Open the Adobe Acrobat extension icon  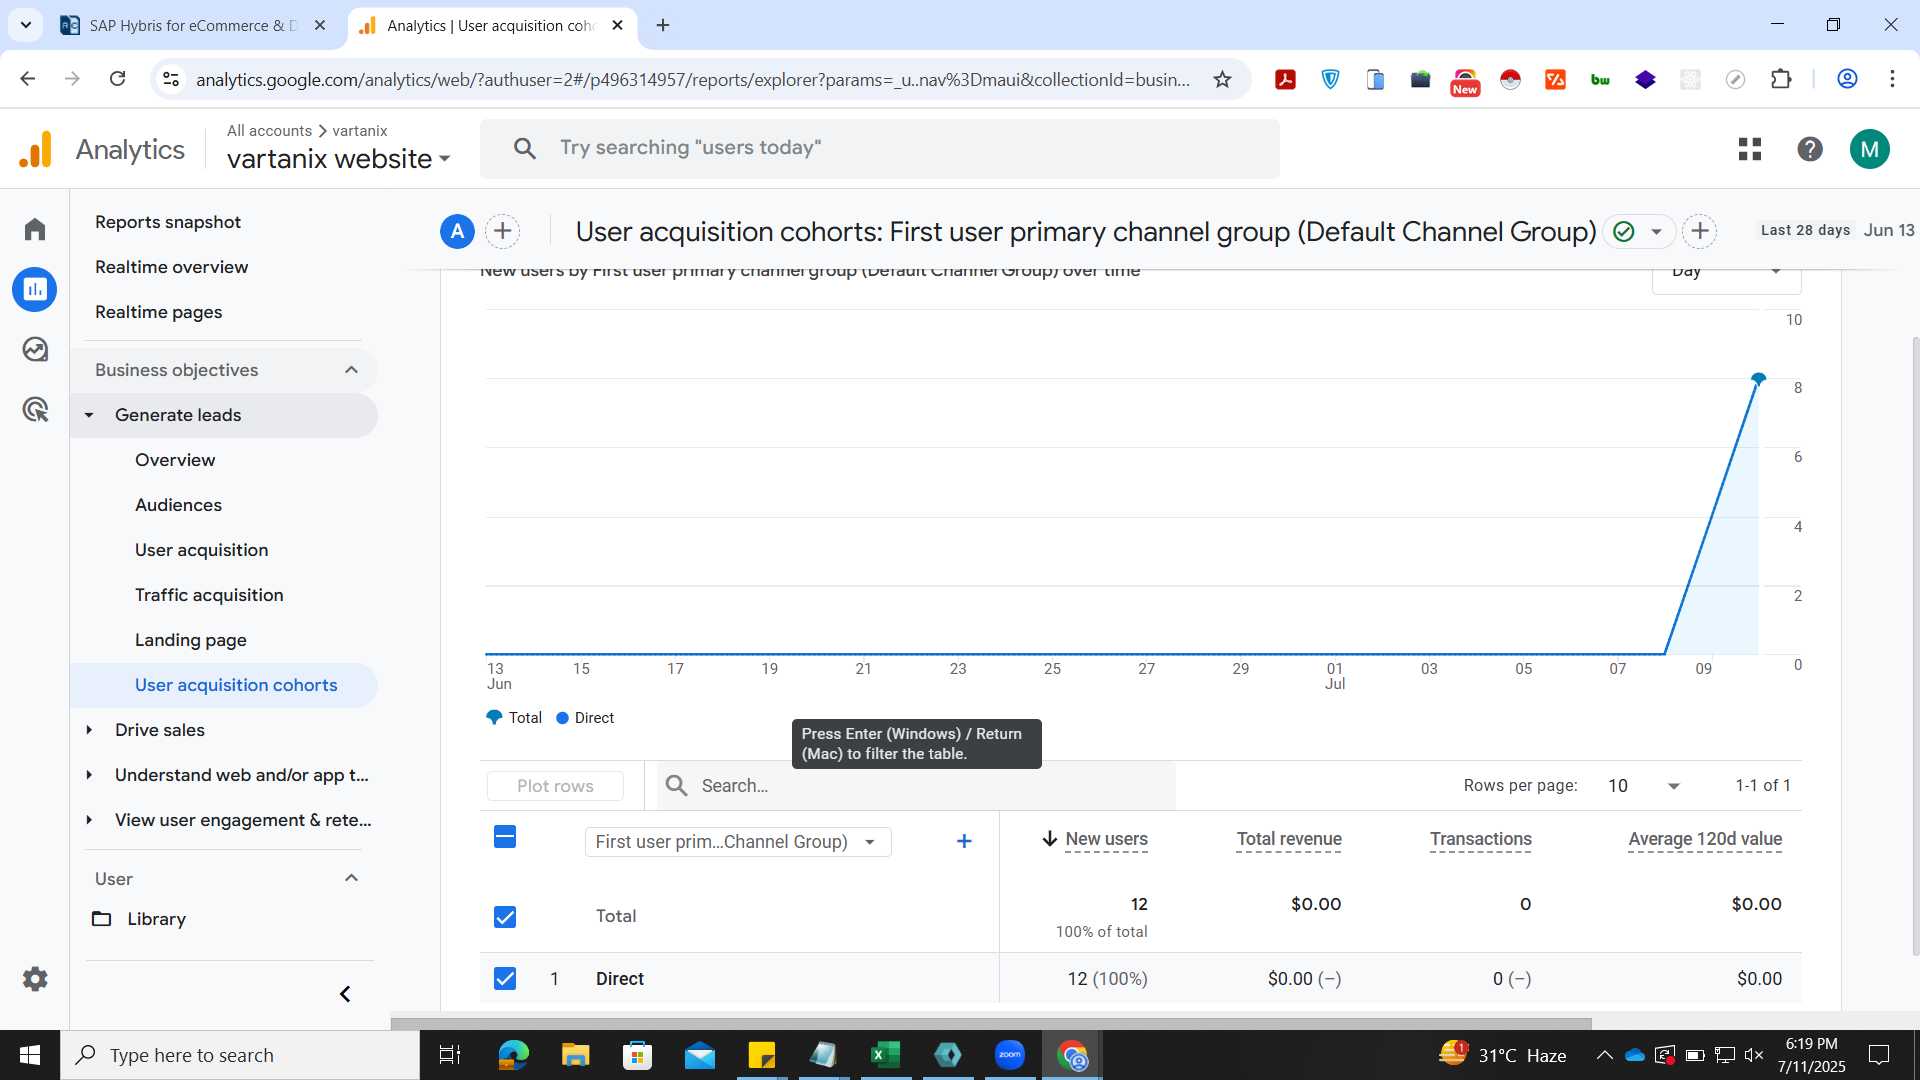coord(1286,79)
